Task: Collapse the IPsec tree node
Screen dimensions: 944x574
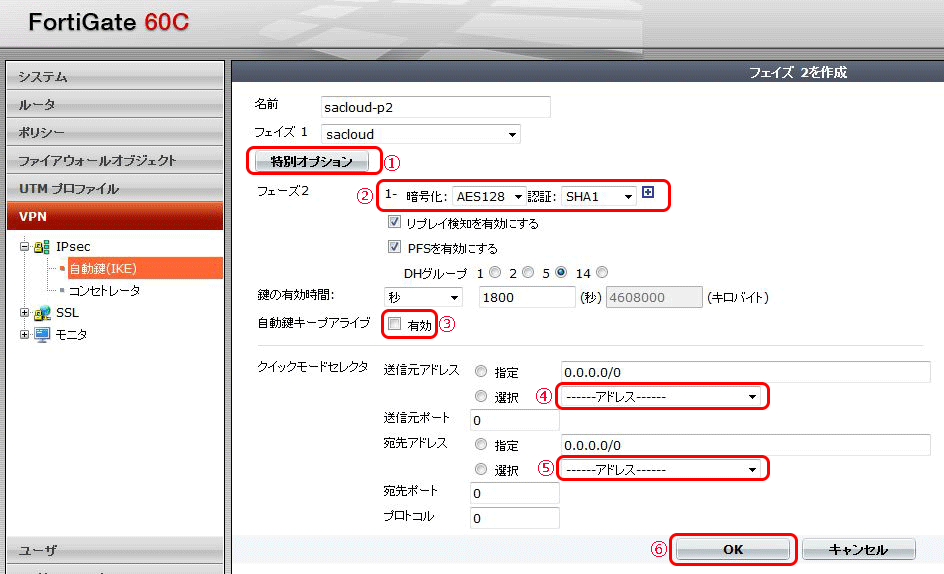Action: click(x=25, y=246)
